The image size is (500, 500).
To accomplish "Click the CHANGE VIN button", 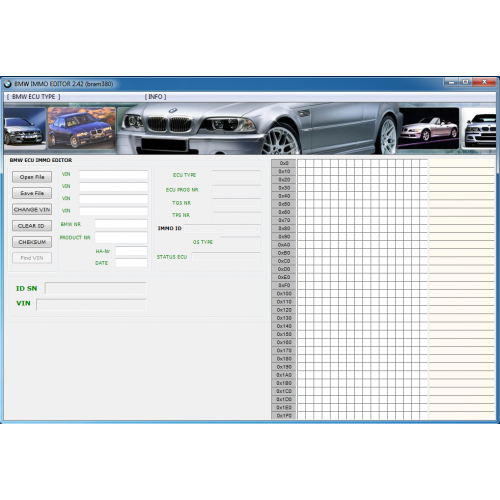I will [32, 209].
